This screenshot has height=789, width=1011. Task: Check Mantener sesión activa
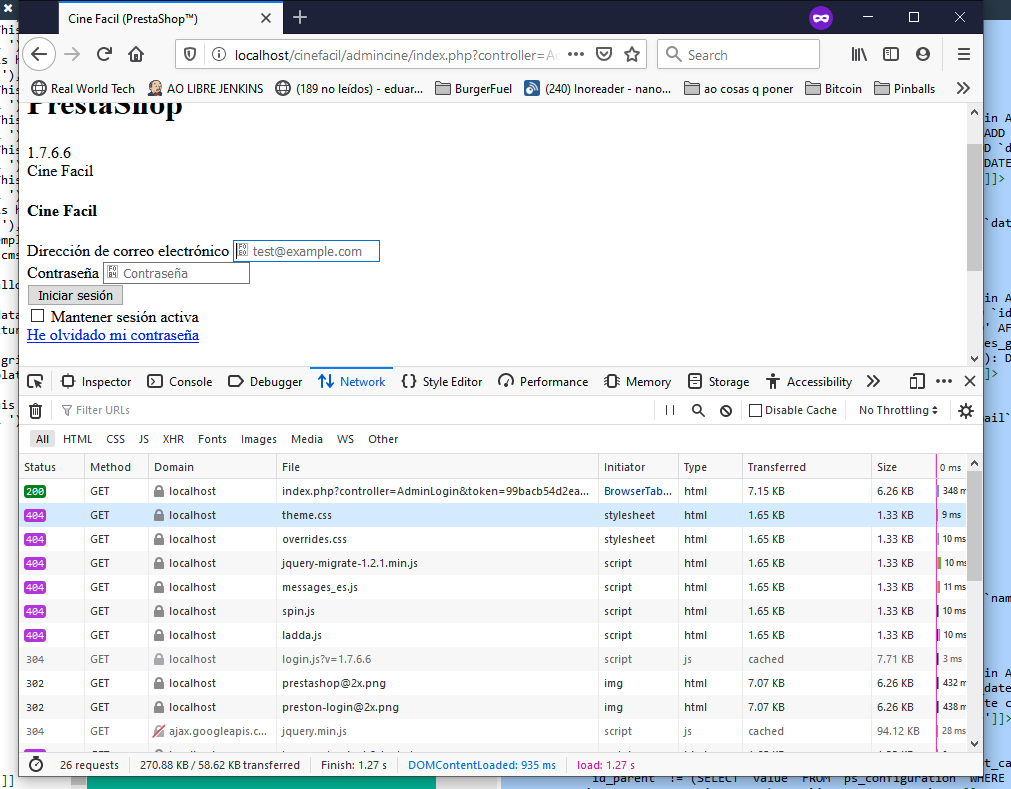pos(38,316)
